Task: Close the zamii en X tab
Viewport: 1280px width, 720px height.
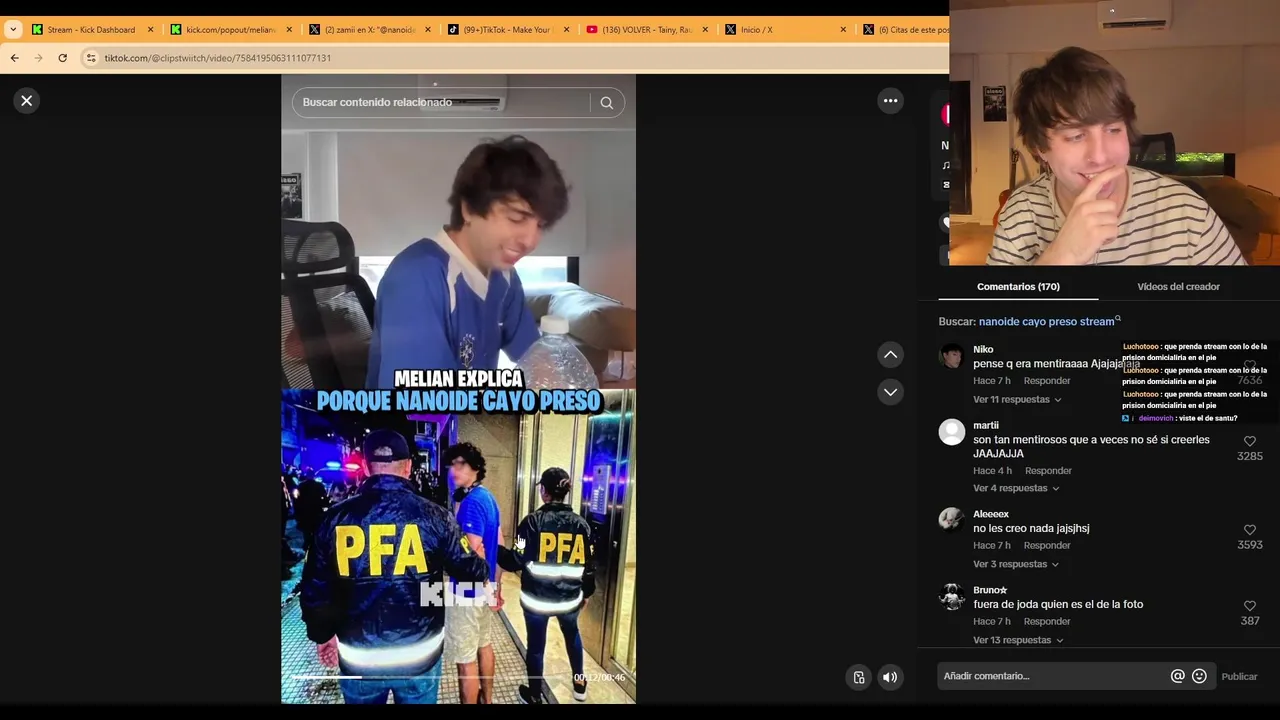Action: tap(428, 30)
